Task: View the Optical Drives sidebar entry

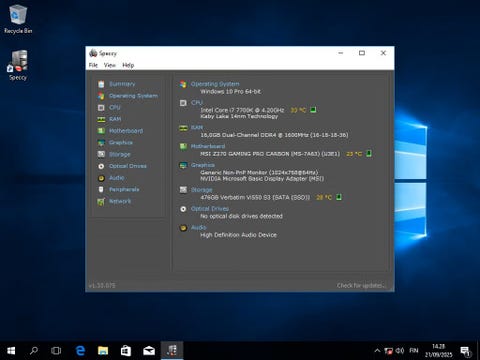Action: click(128, 166)
